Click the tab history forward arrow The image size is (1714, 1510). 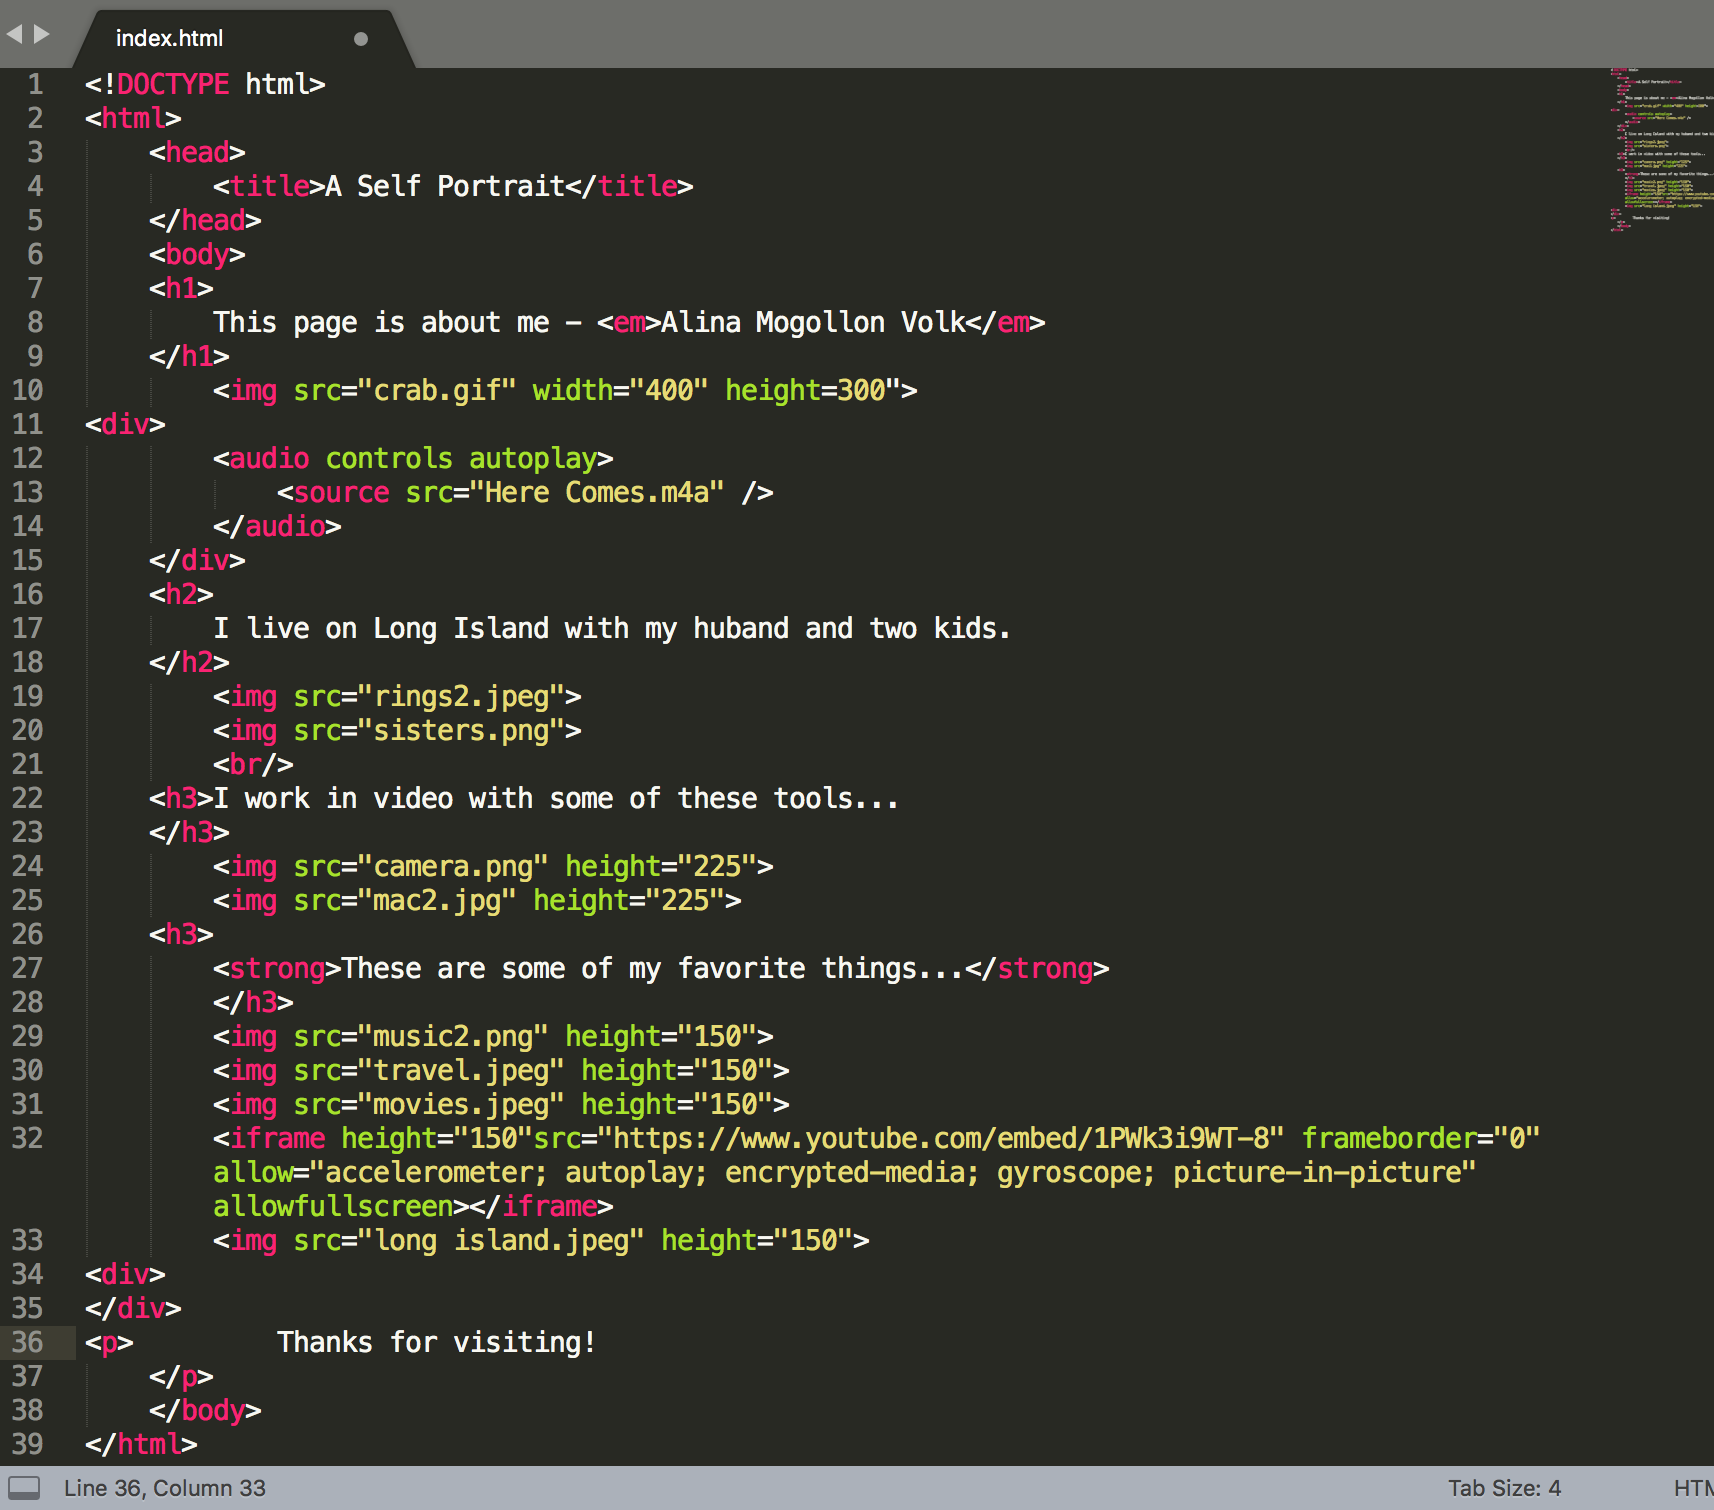tap(42, 34)
